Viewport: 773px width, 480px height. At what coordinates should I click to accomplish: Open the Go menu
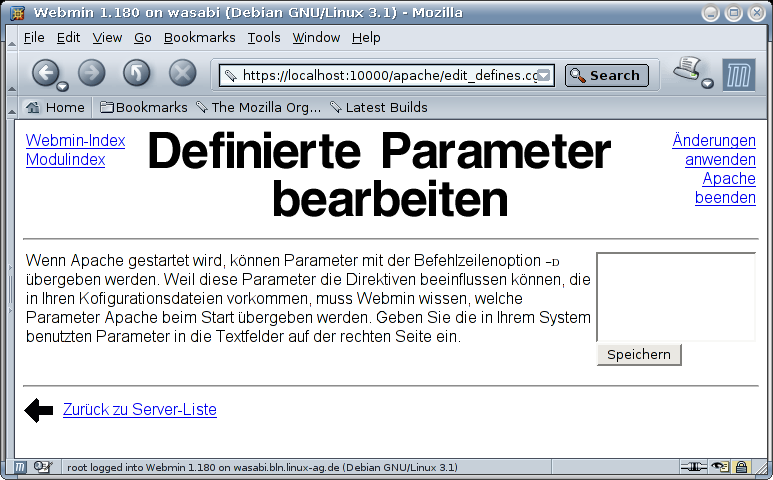pos(142,38)
